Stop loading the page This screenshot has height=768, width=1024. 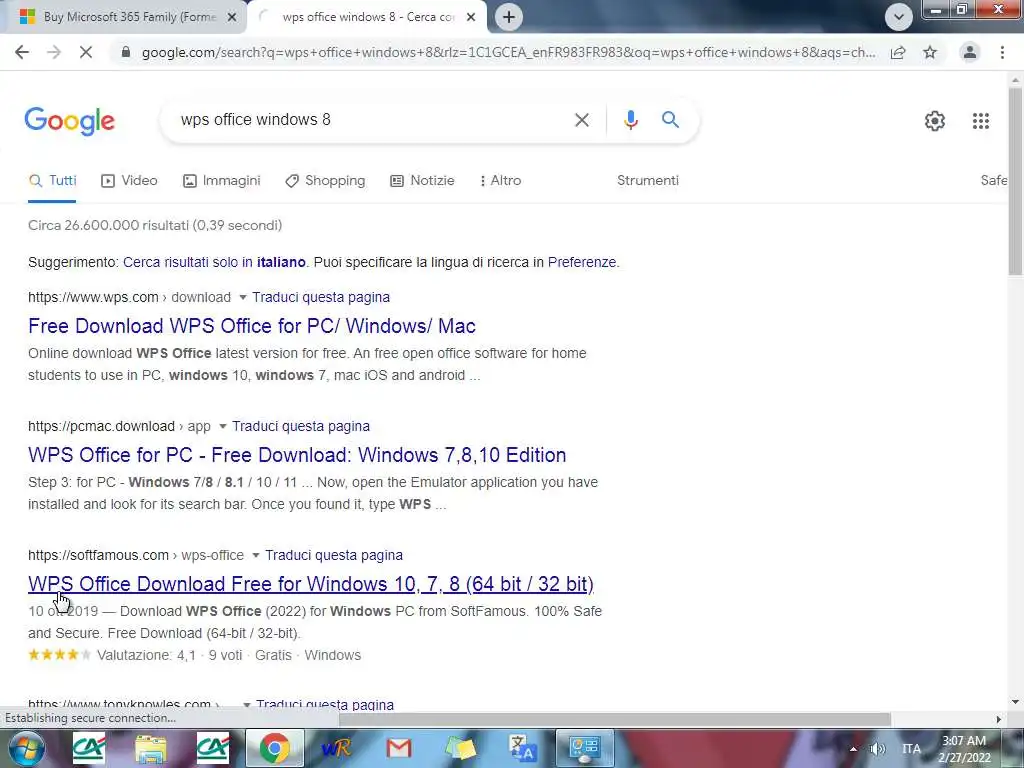click(86, 52)
